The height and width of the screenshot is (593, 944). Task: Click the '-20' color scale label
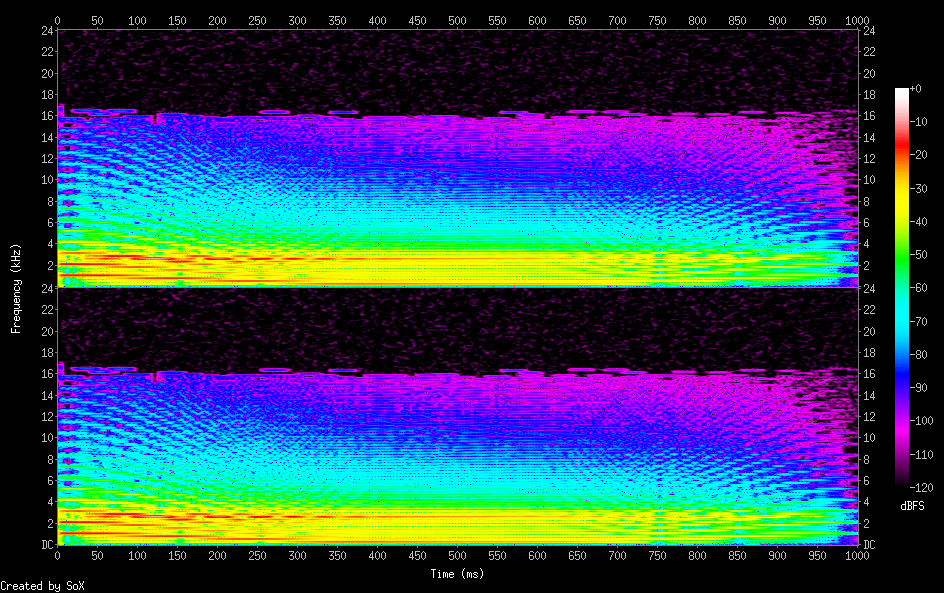[x=918, y=155]
